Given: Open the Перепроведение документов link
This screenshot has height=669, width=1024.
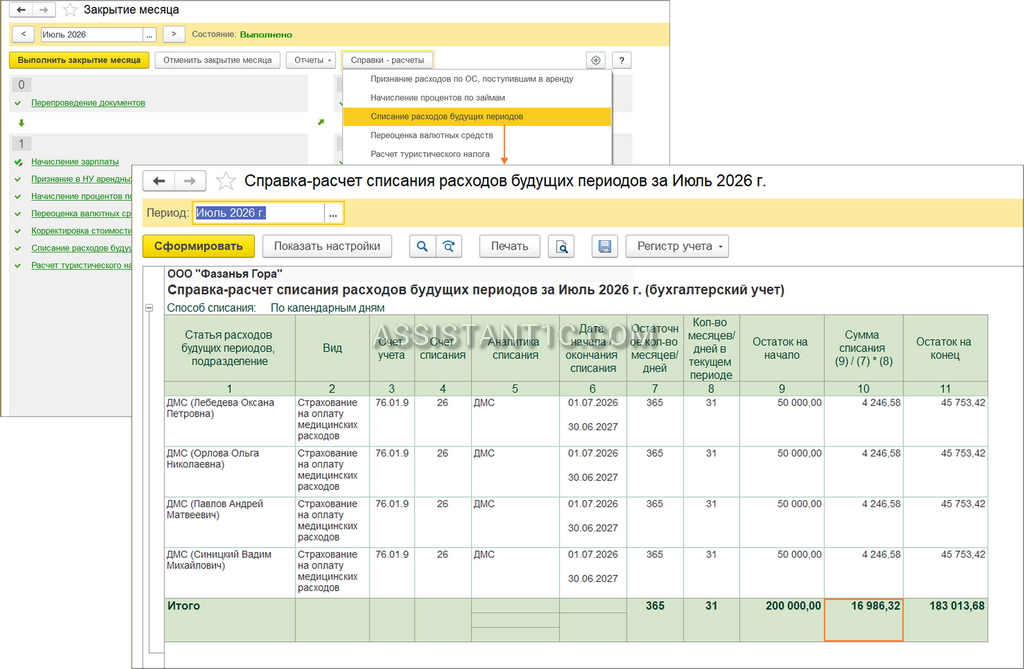Looking at the screenshot, I should [88, 103].
